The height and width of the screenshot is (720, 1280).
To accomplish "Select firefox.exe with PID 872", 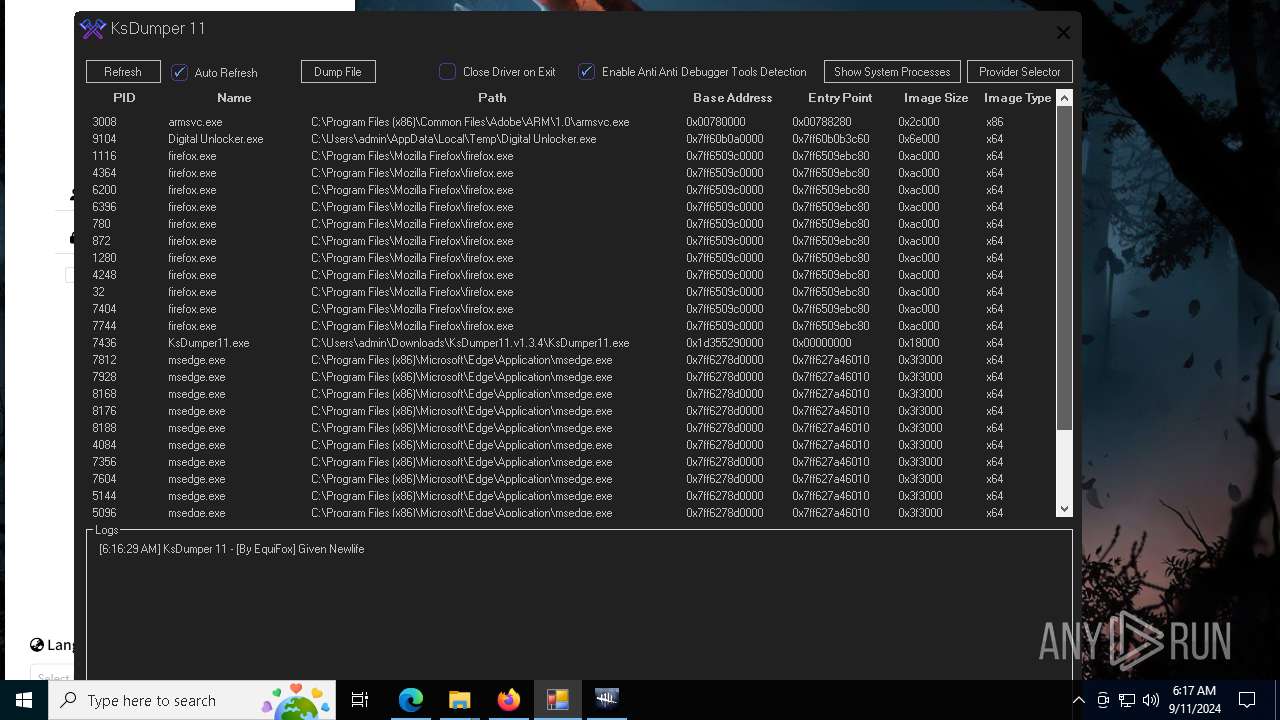I will (570, 241).
